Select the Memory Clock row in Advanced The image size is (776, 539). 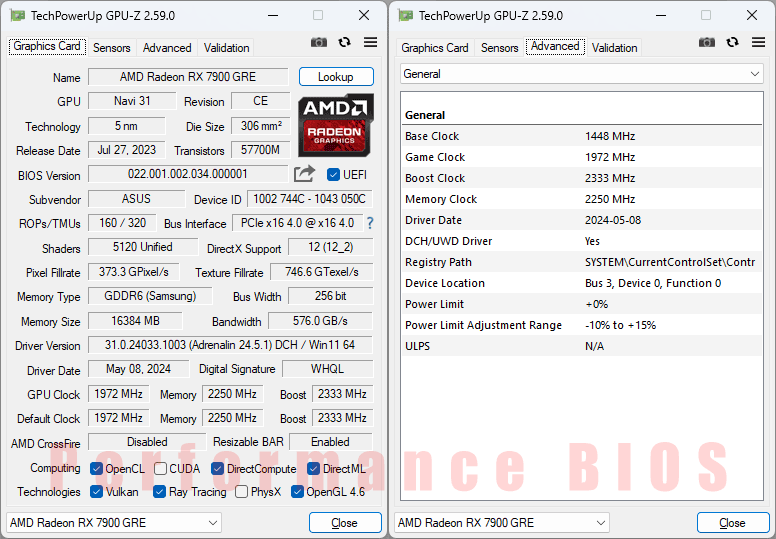tap(582, 199)
